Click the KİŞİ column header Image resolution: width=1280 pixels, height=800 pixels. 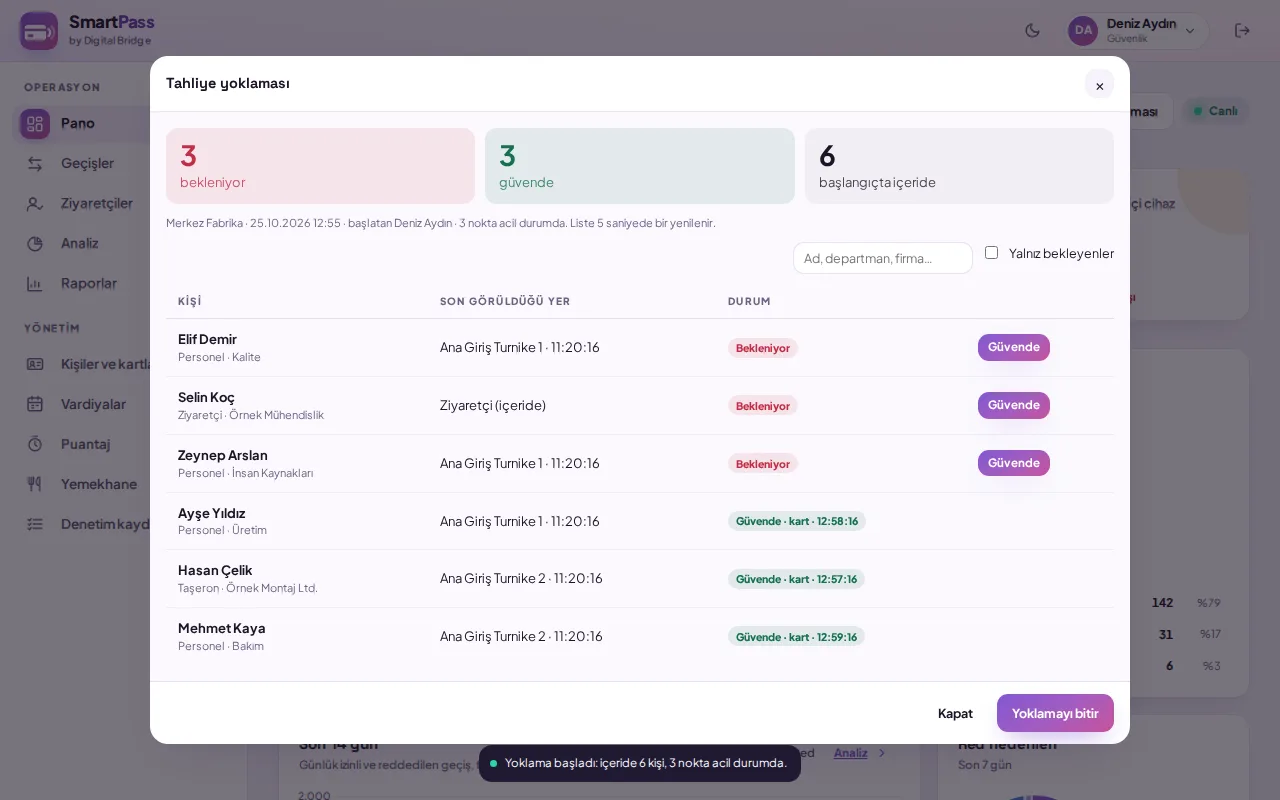190,301
